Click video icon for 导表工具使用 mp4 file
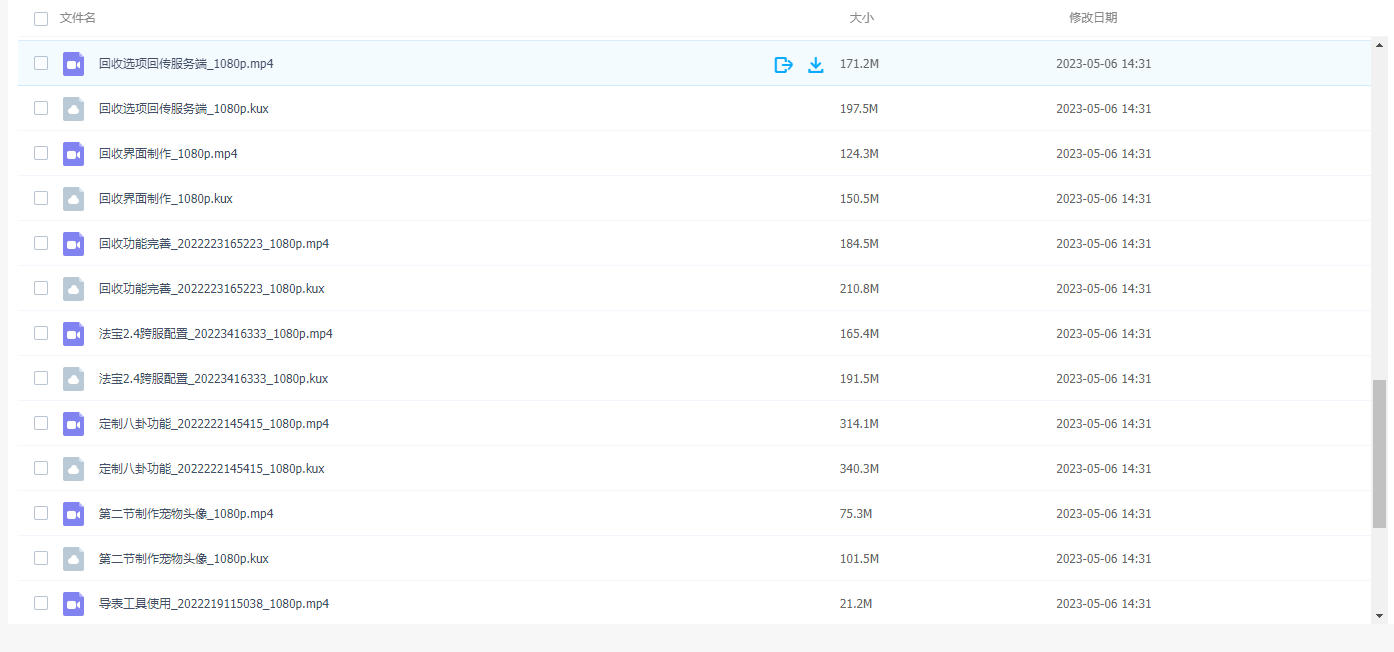Screen dimensions: 1394x652 coord(73,604)
